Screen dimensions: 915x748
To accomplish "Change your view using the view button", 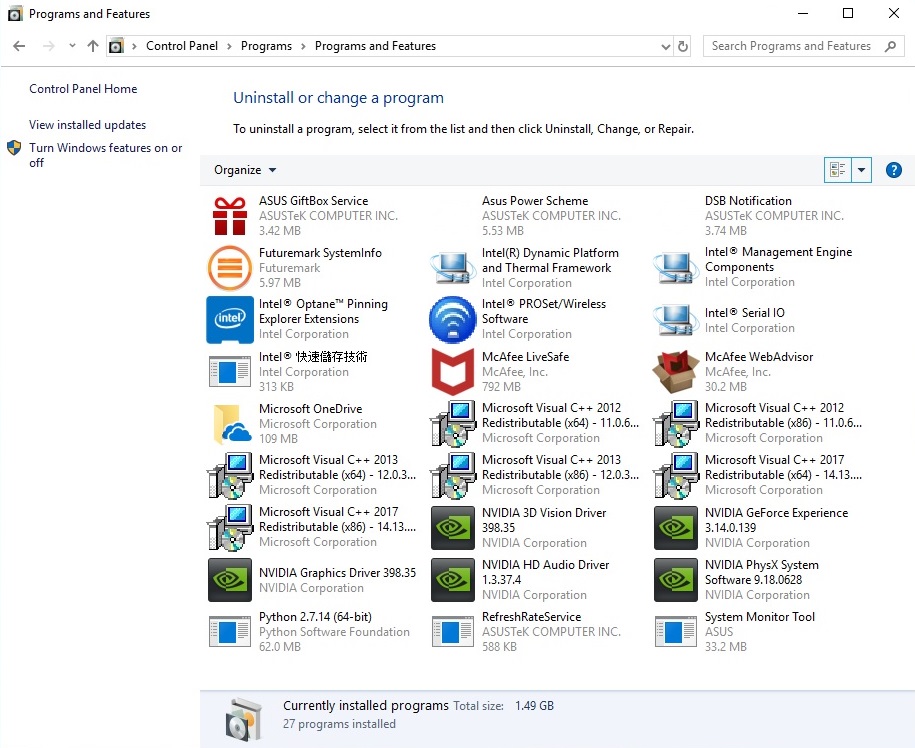I will coord(838,170).
